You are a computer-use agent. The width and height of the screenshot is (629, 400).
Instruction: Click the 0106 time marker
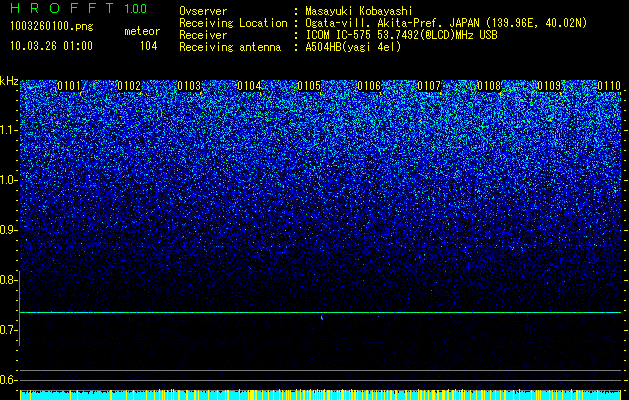coord(369,86)
